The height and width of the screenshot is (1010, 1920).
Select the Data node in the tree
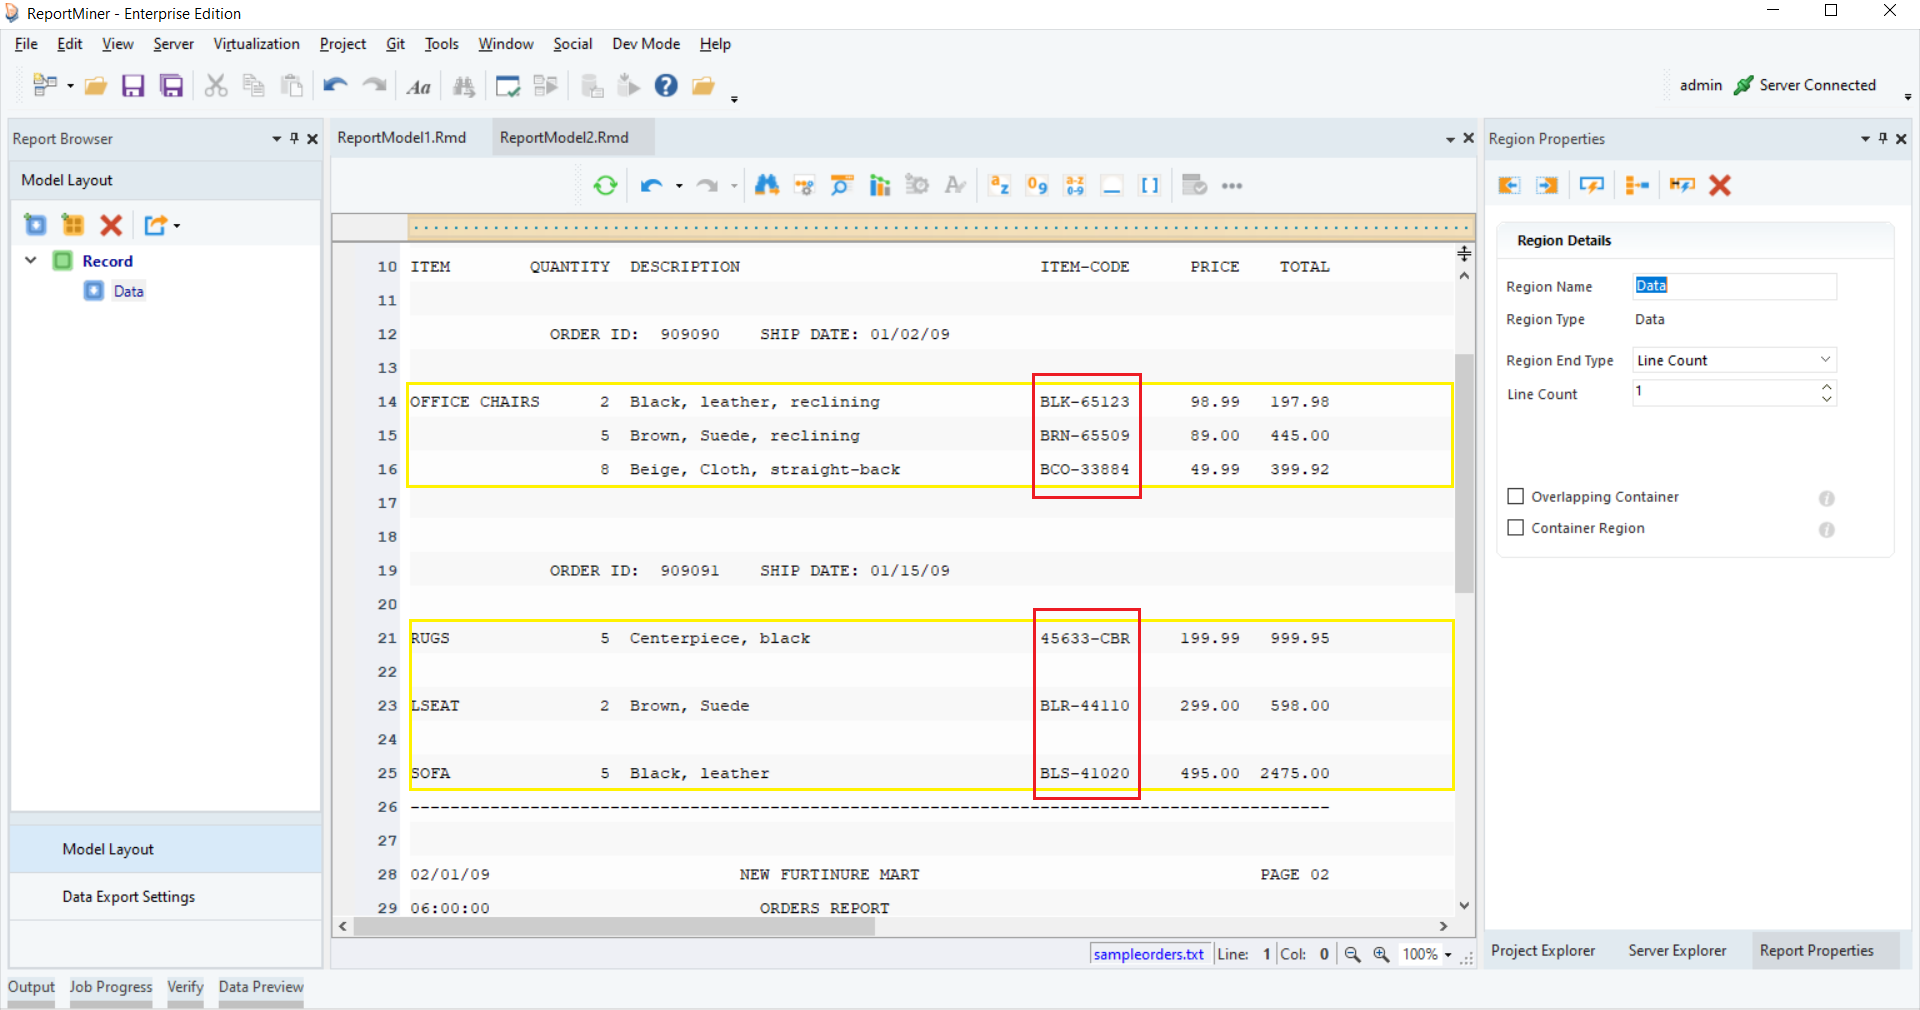128,291
